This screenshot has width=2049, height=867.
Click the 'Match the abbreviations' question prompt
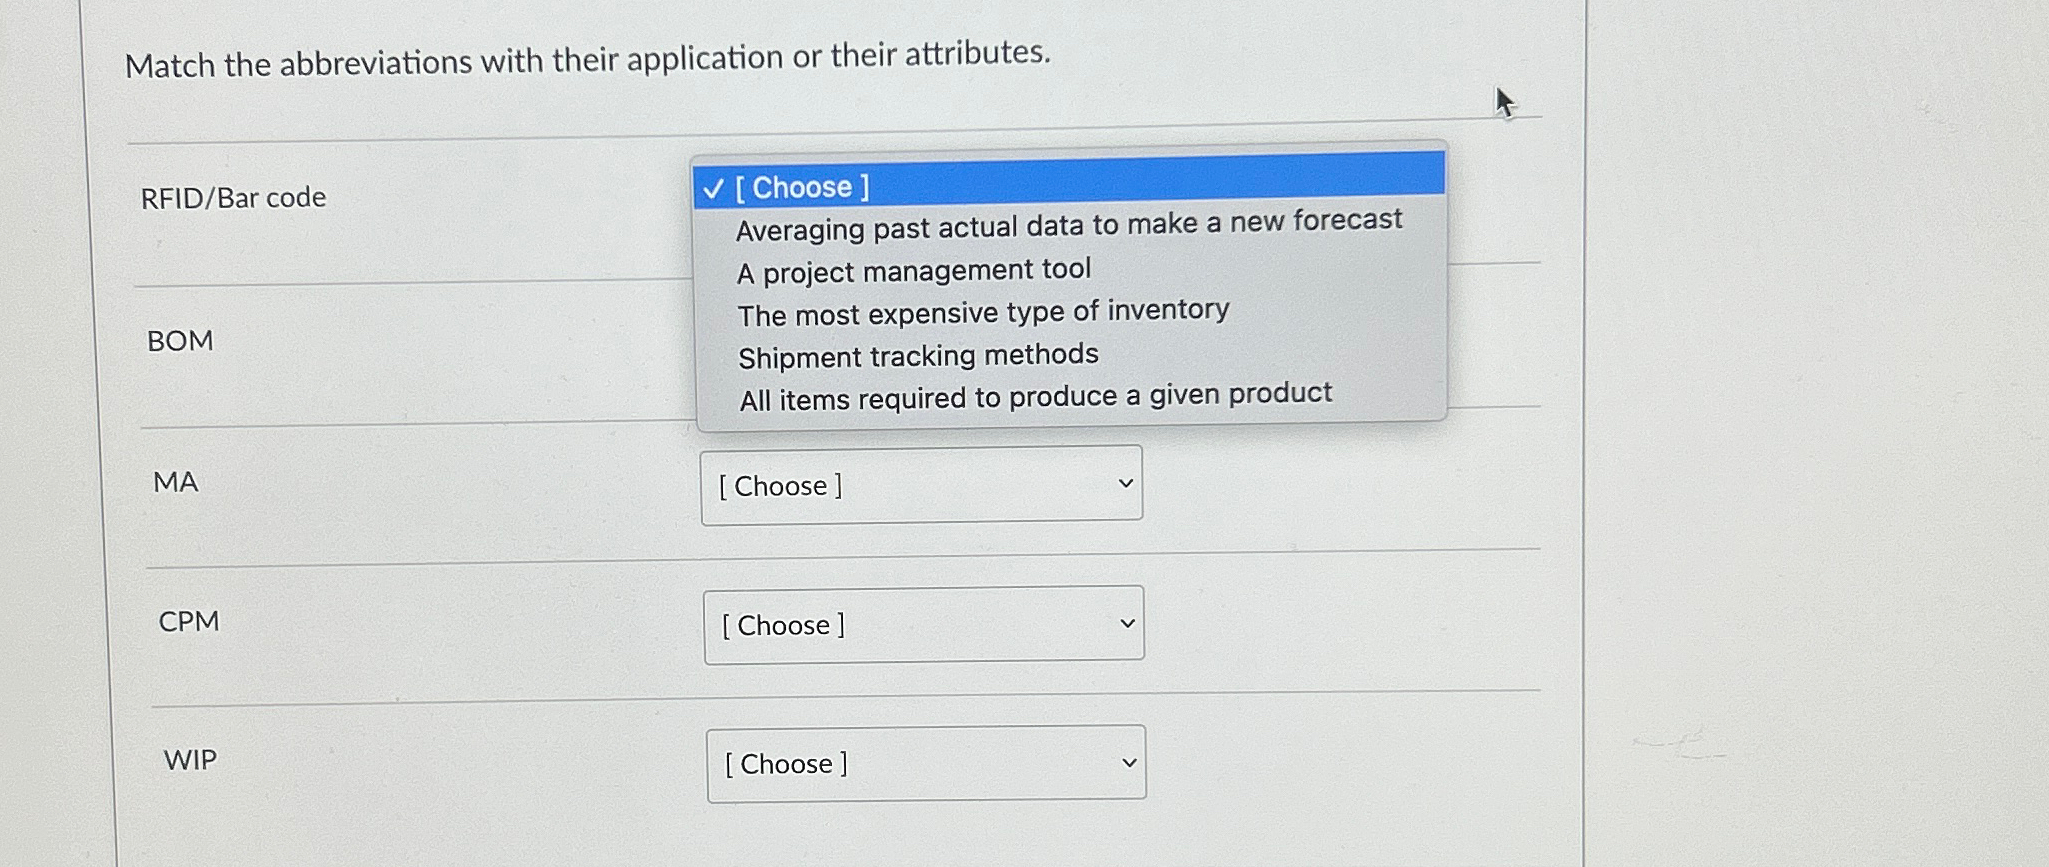588,59
